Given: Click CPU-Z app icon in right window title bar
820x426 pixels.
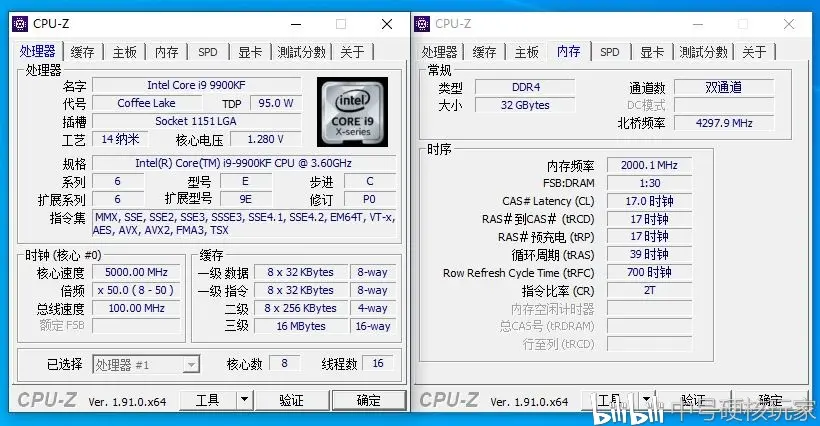Looking at the screenshot, I should 422,24.
